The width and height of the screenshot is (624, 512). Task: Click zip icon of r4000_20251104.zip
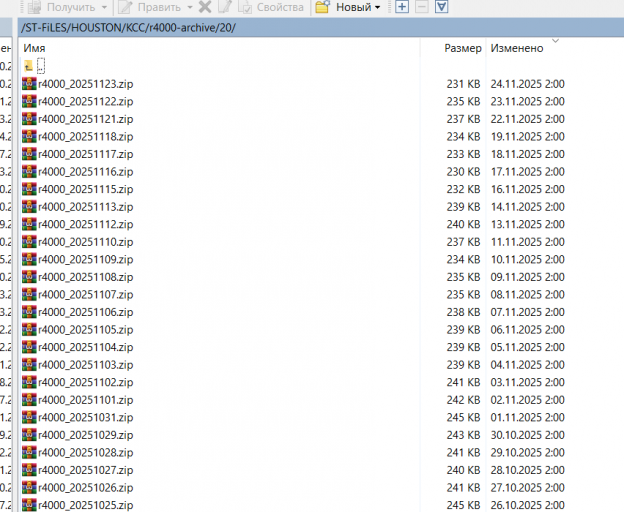[29, 347]
